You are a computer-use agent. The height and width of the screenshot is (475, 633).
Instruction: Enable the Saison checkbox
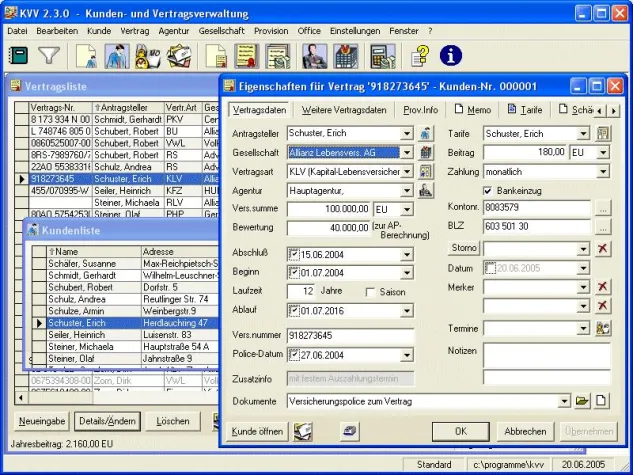[371, 292]
